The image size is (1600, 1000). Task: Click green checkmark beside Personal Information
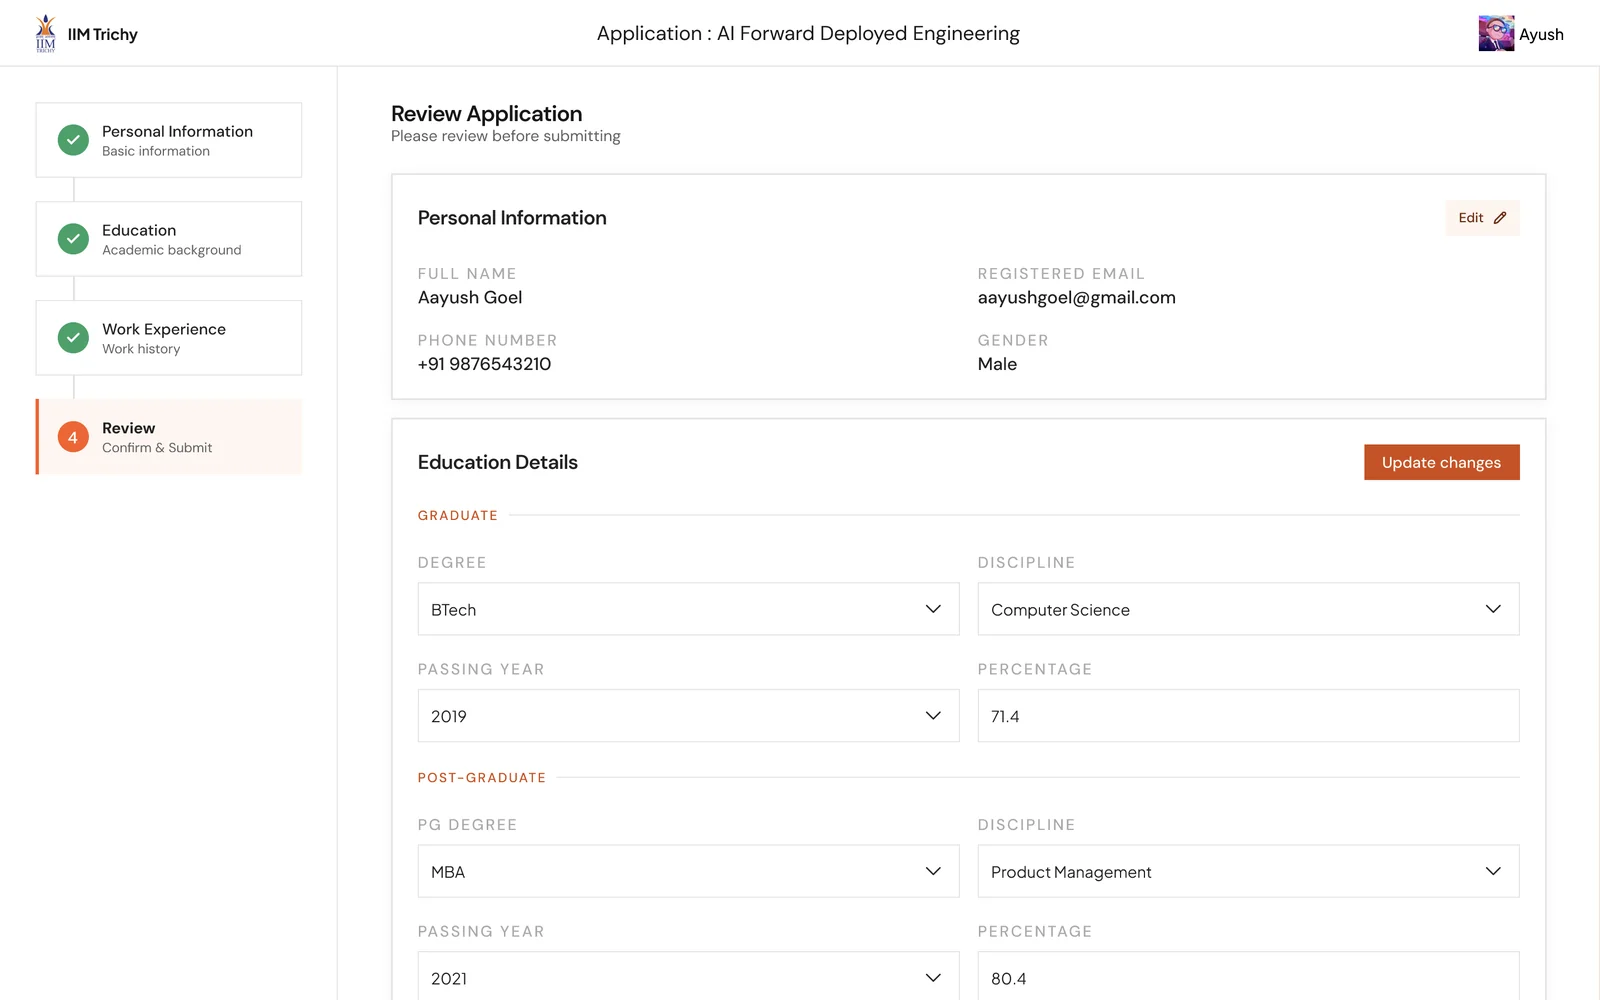(73, 140)
